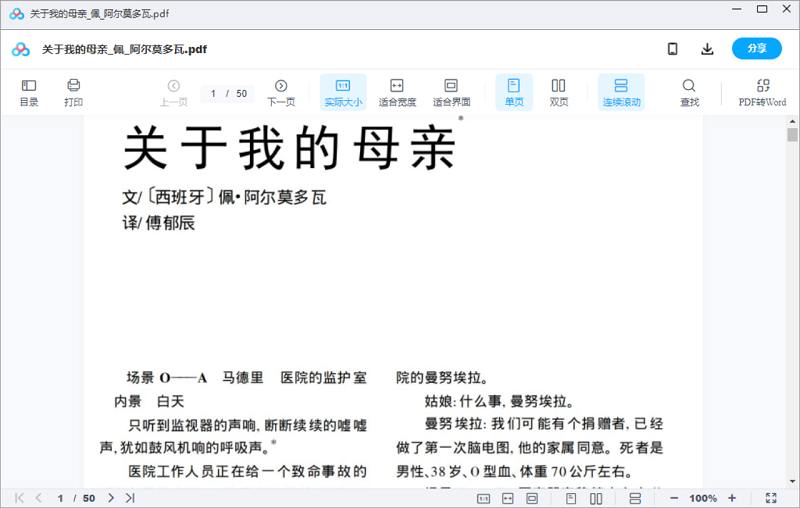Zoom out with bottom minus button
The image size is (800, 508).
[x=674, y=498]
